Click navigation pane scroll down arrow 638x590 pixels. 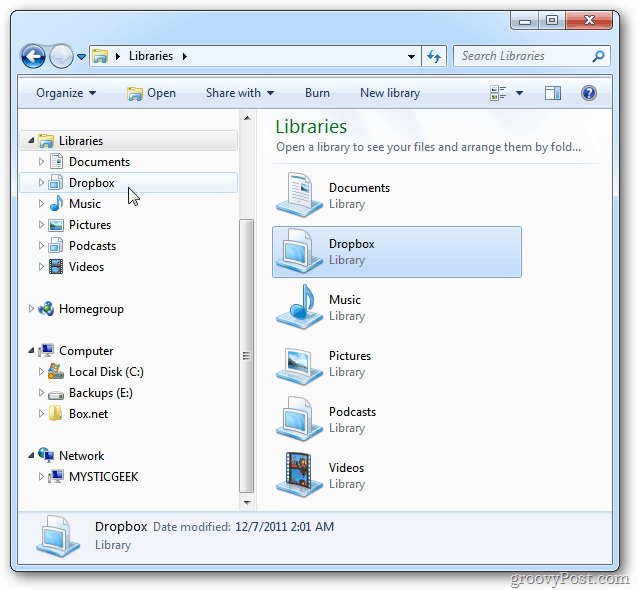pyautogui.click(x=247, y=503)
